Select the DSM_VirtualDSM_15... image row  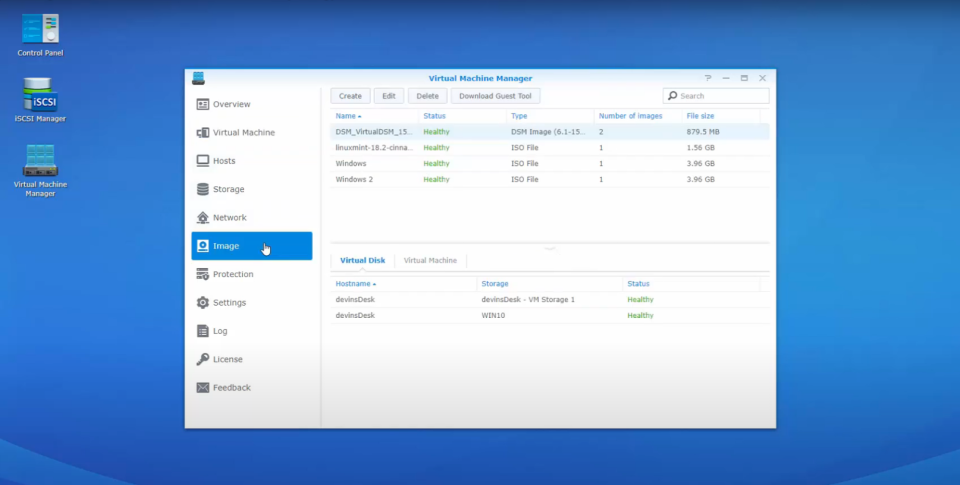[550, 132]
